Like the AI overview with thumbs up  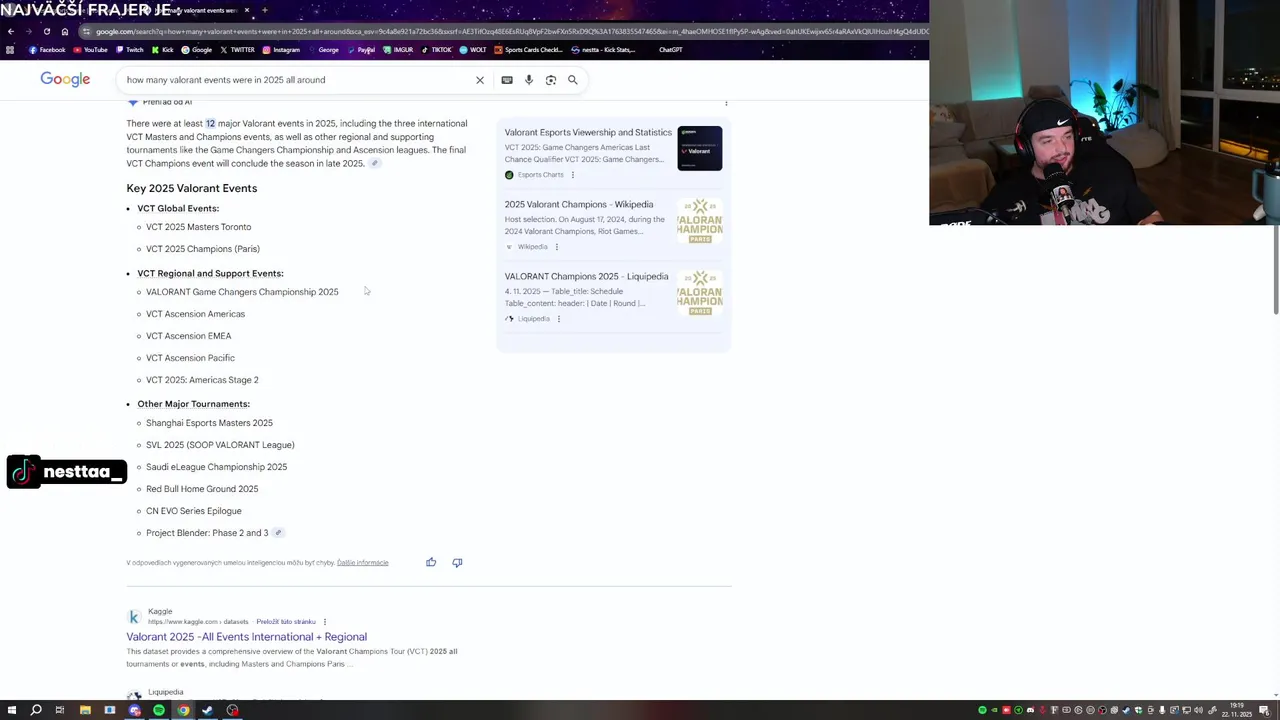click(x=431, y=562)
